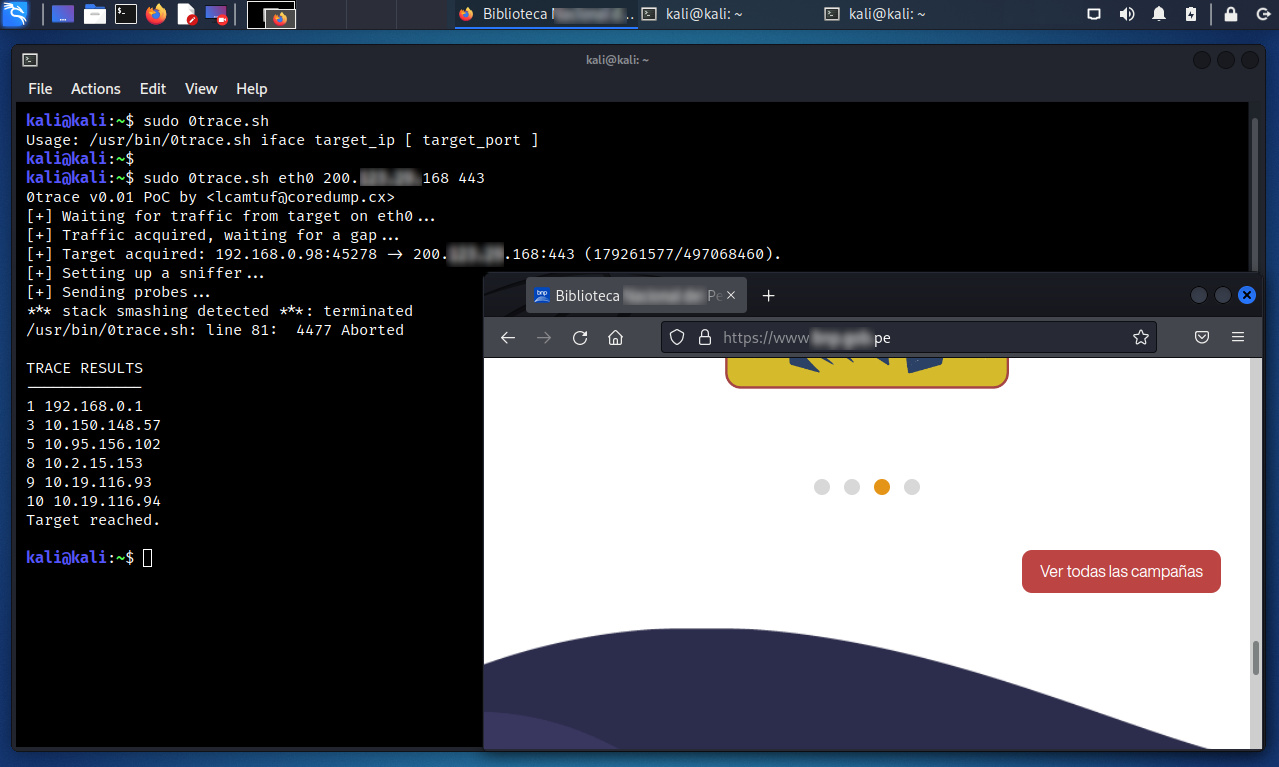Open the terminal Actions menu

click(96, 89)
